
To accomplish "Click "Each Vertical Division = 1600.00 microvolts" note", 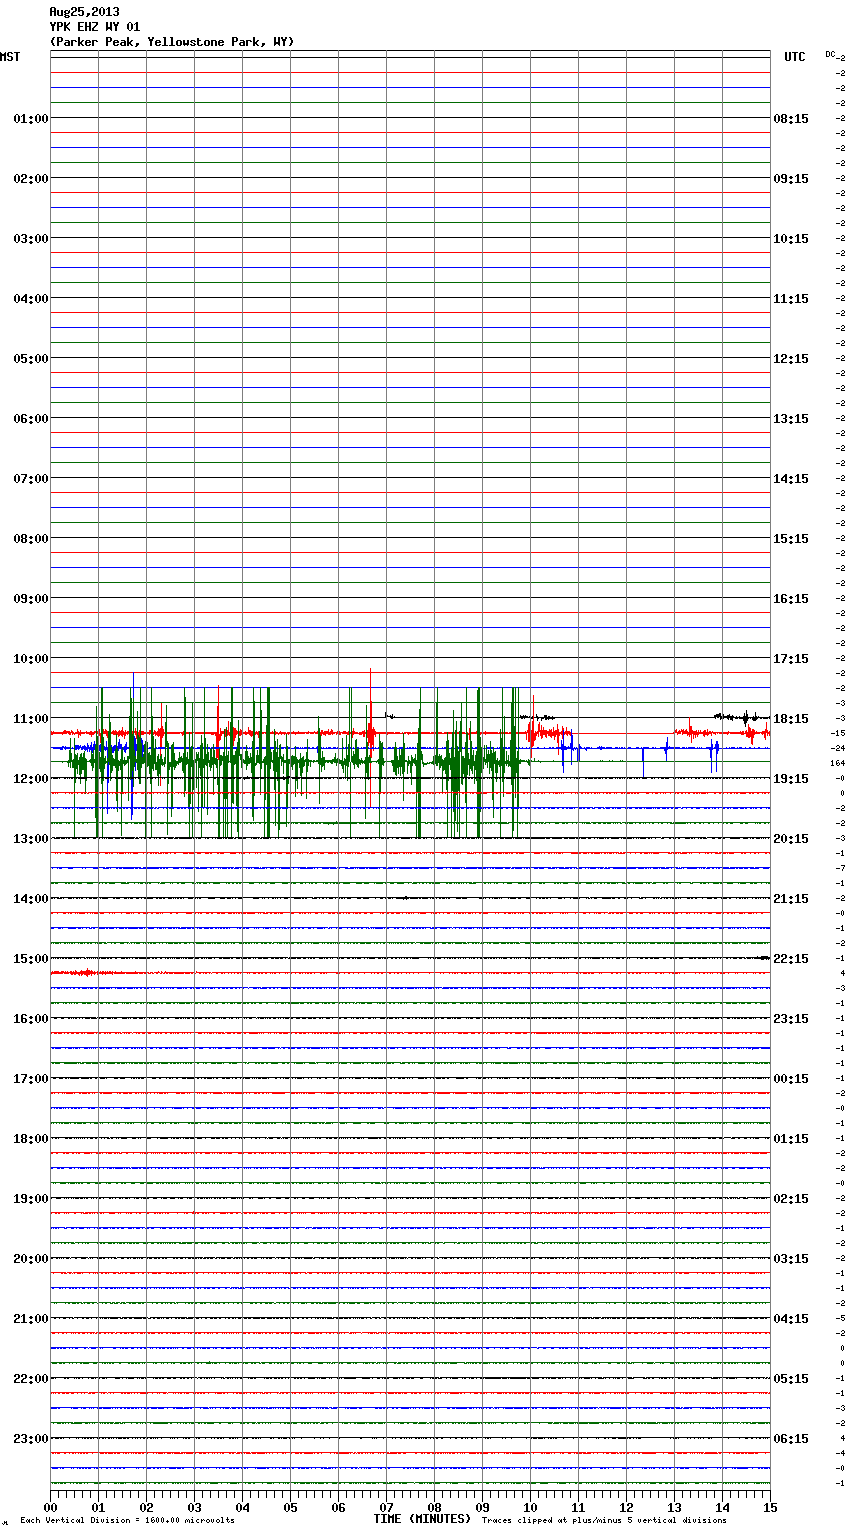I will (127, 1521).
